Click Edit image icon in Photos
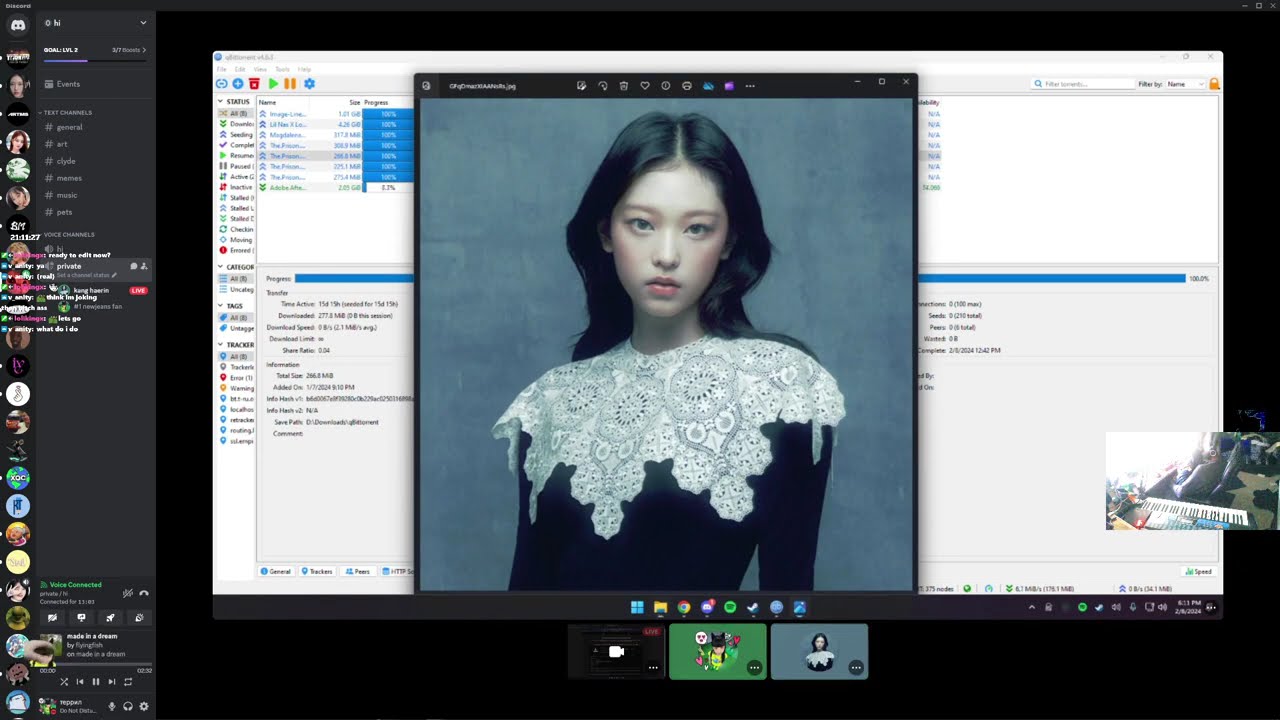The image size is (1280, 720). click(x=581, y=86)
